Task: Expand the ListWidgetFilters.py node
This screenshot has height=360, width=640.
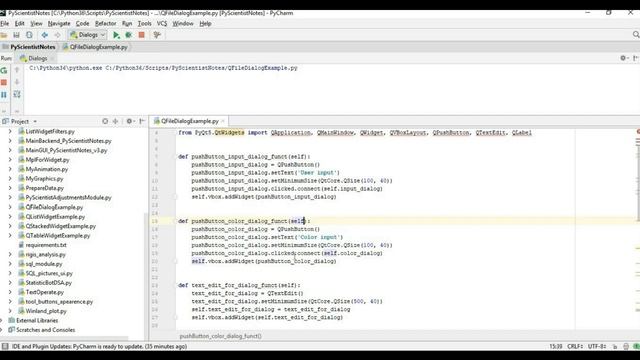Action: tap(10, 131)
